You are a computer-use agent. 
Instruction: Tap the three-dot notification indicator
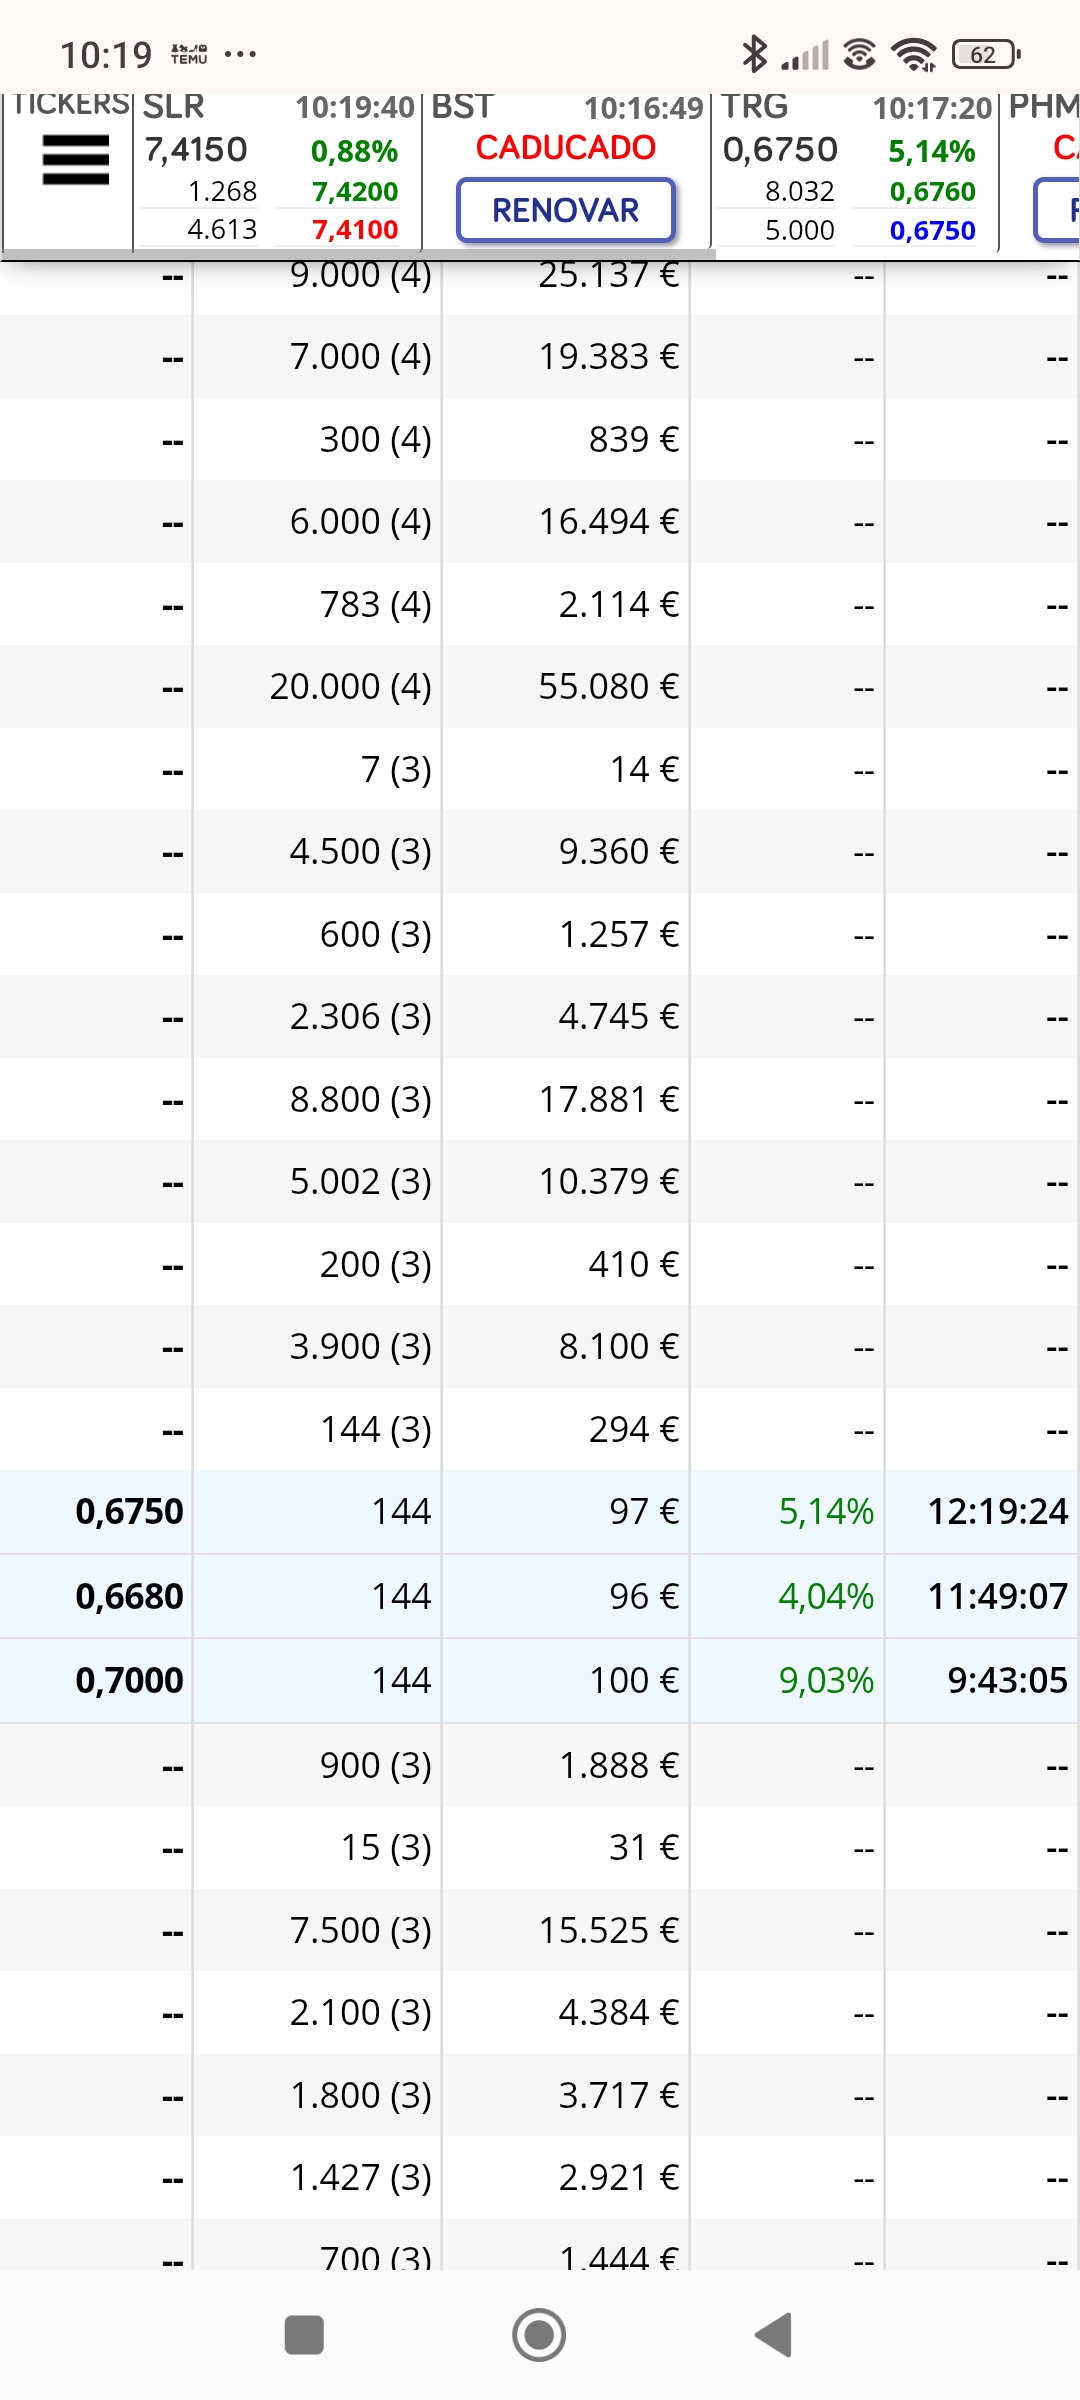point(240,54)
